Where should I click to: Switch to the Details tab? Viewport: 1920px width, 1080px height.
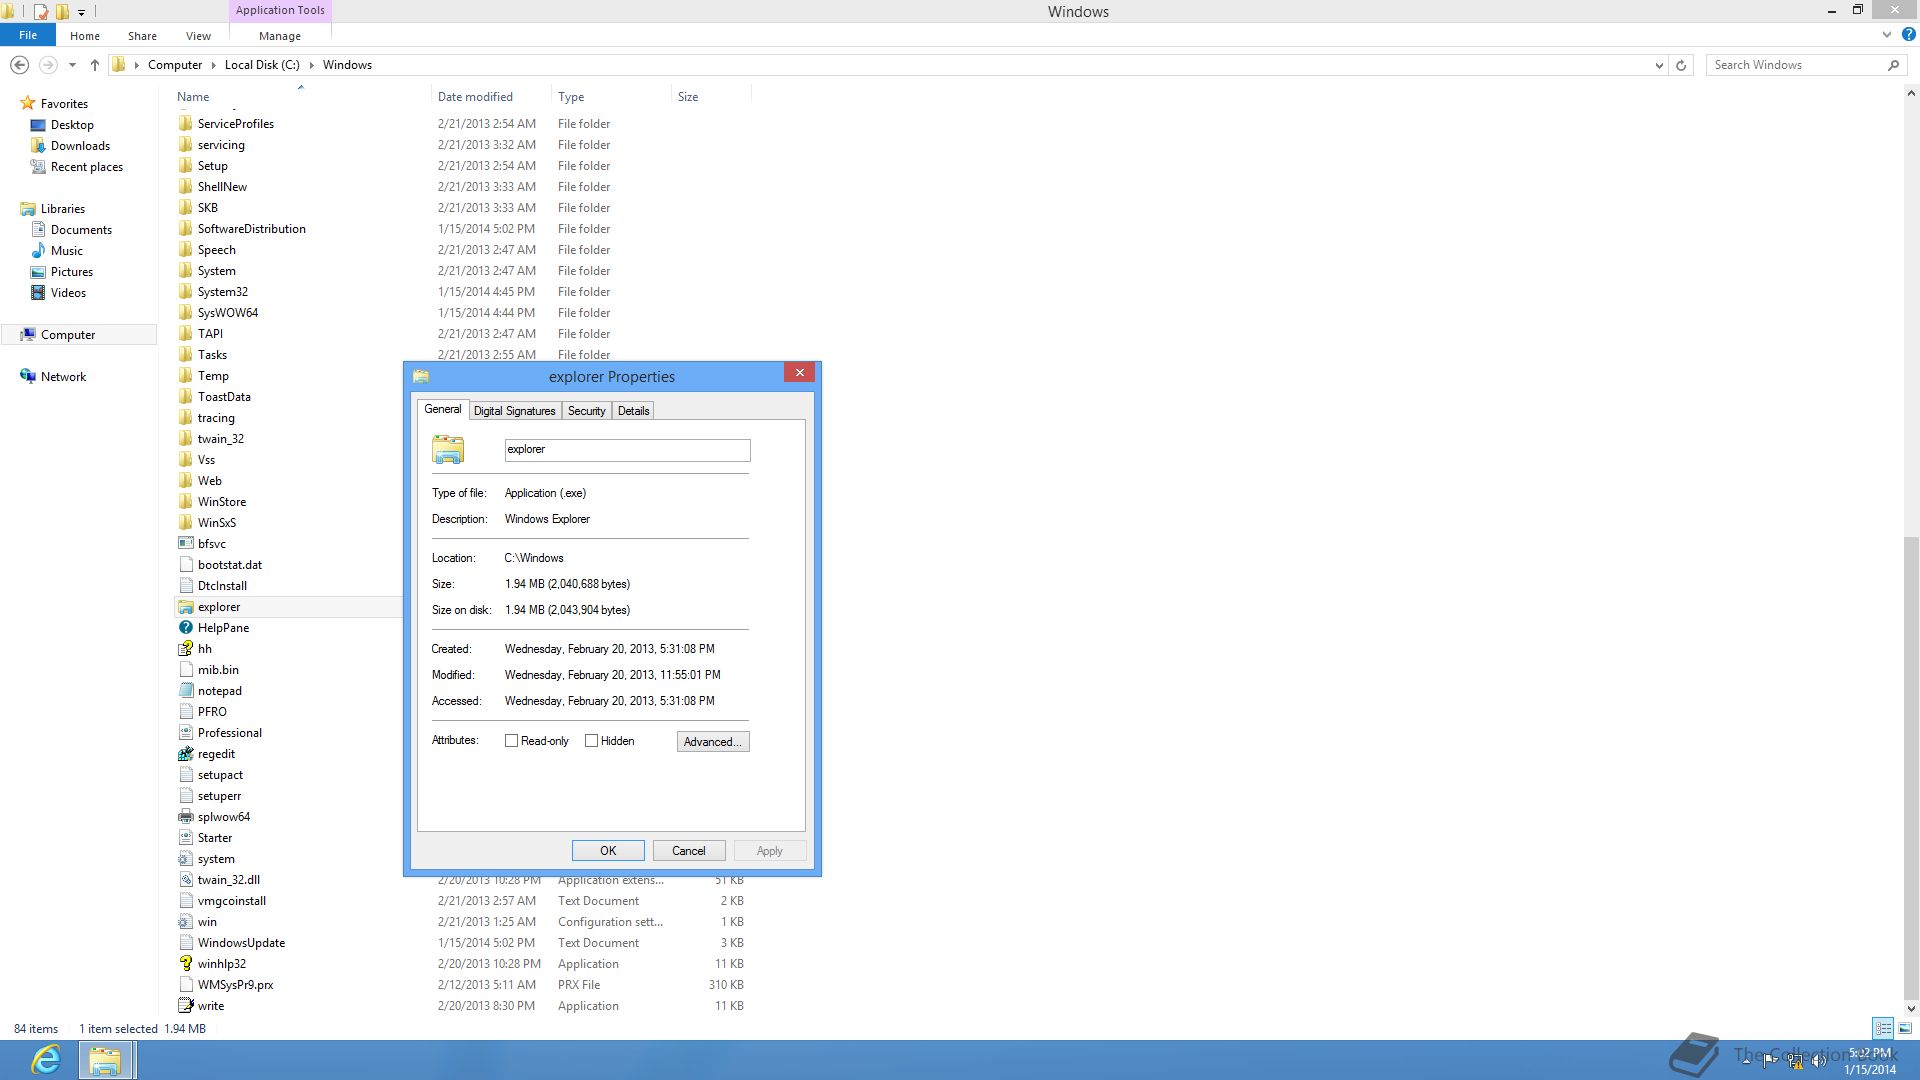tap(633, 411)
